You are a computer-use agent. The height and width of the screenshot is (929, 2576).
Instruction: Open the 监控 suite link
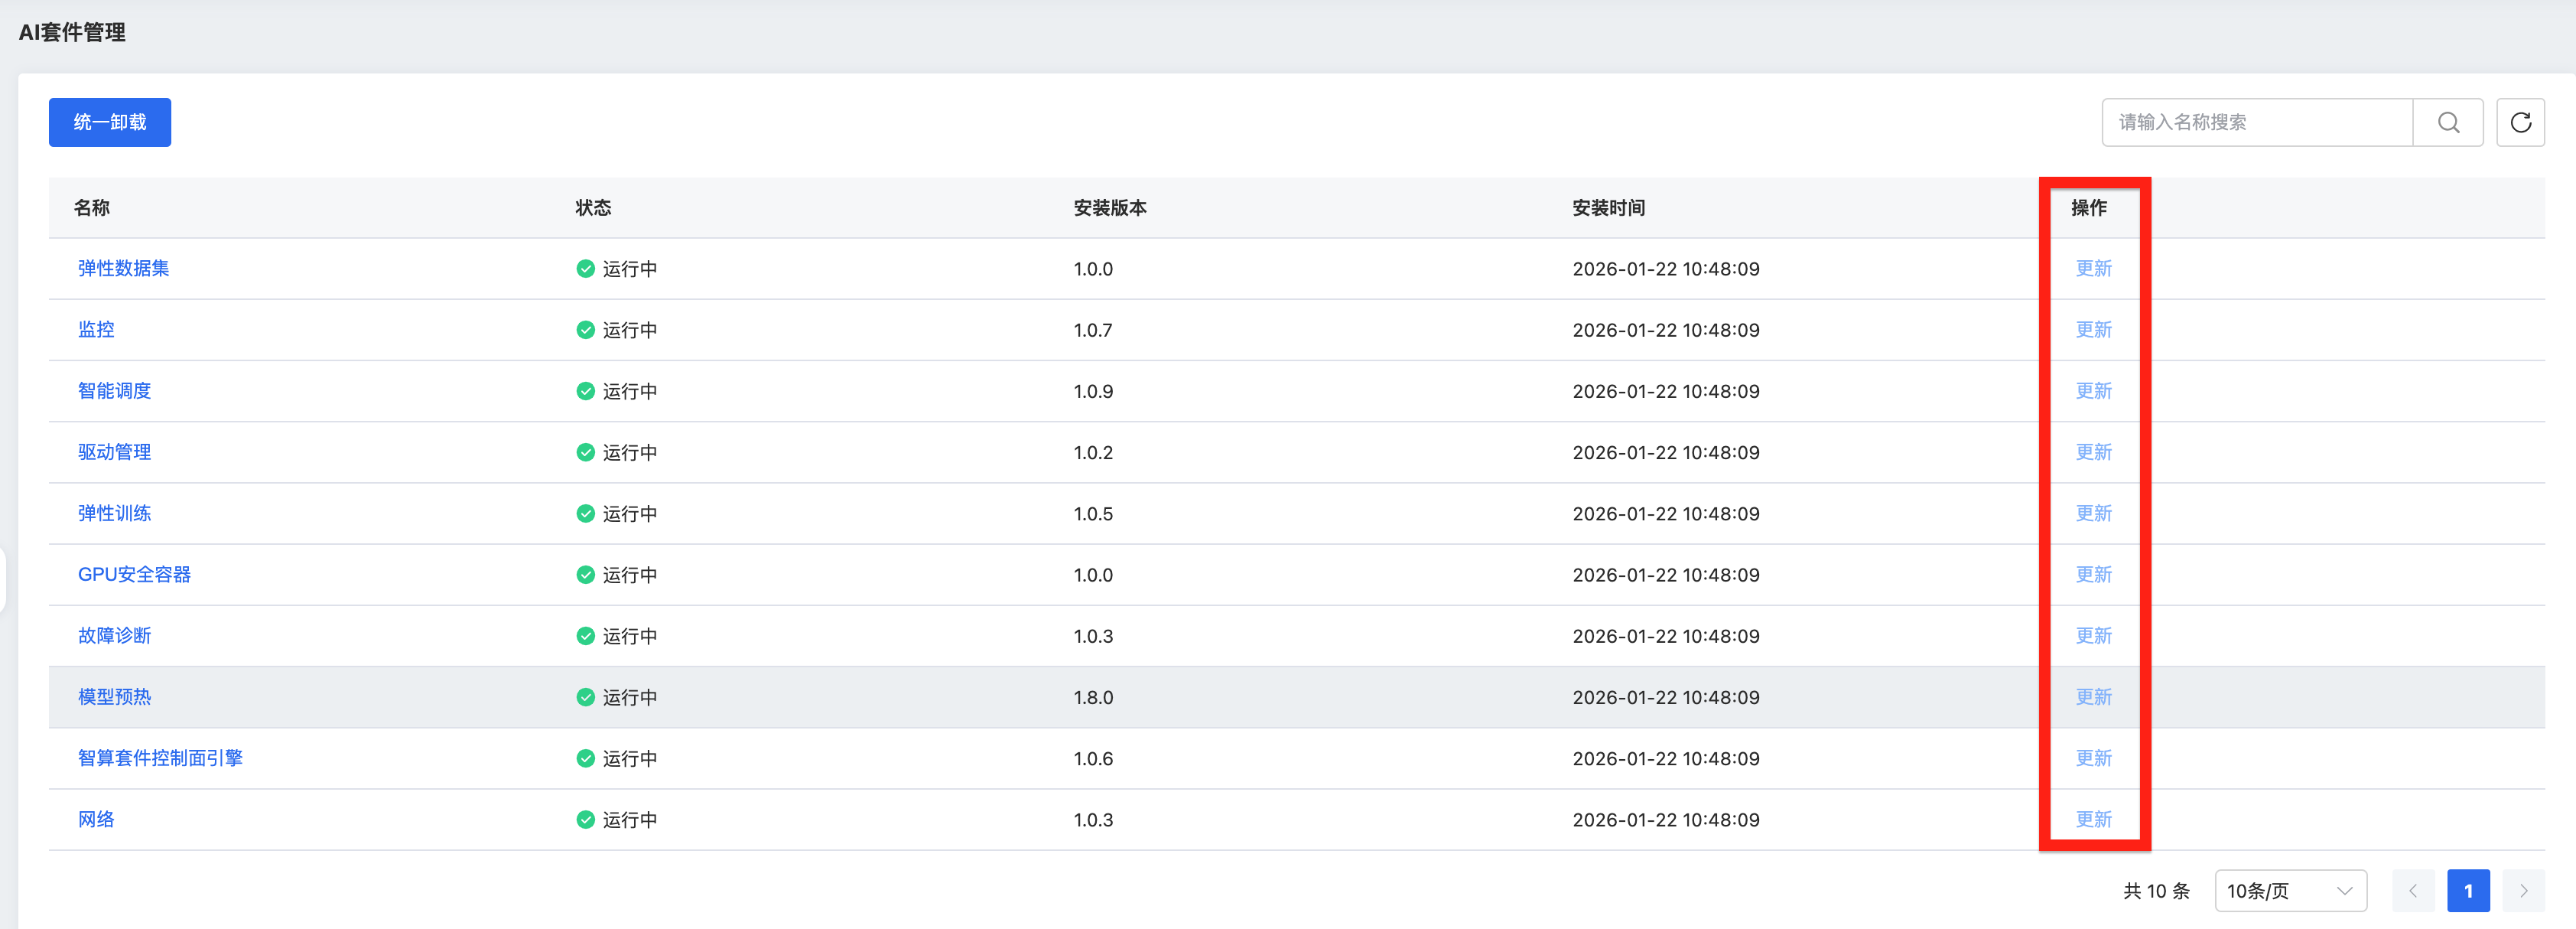[96, 329]
